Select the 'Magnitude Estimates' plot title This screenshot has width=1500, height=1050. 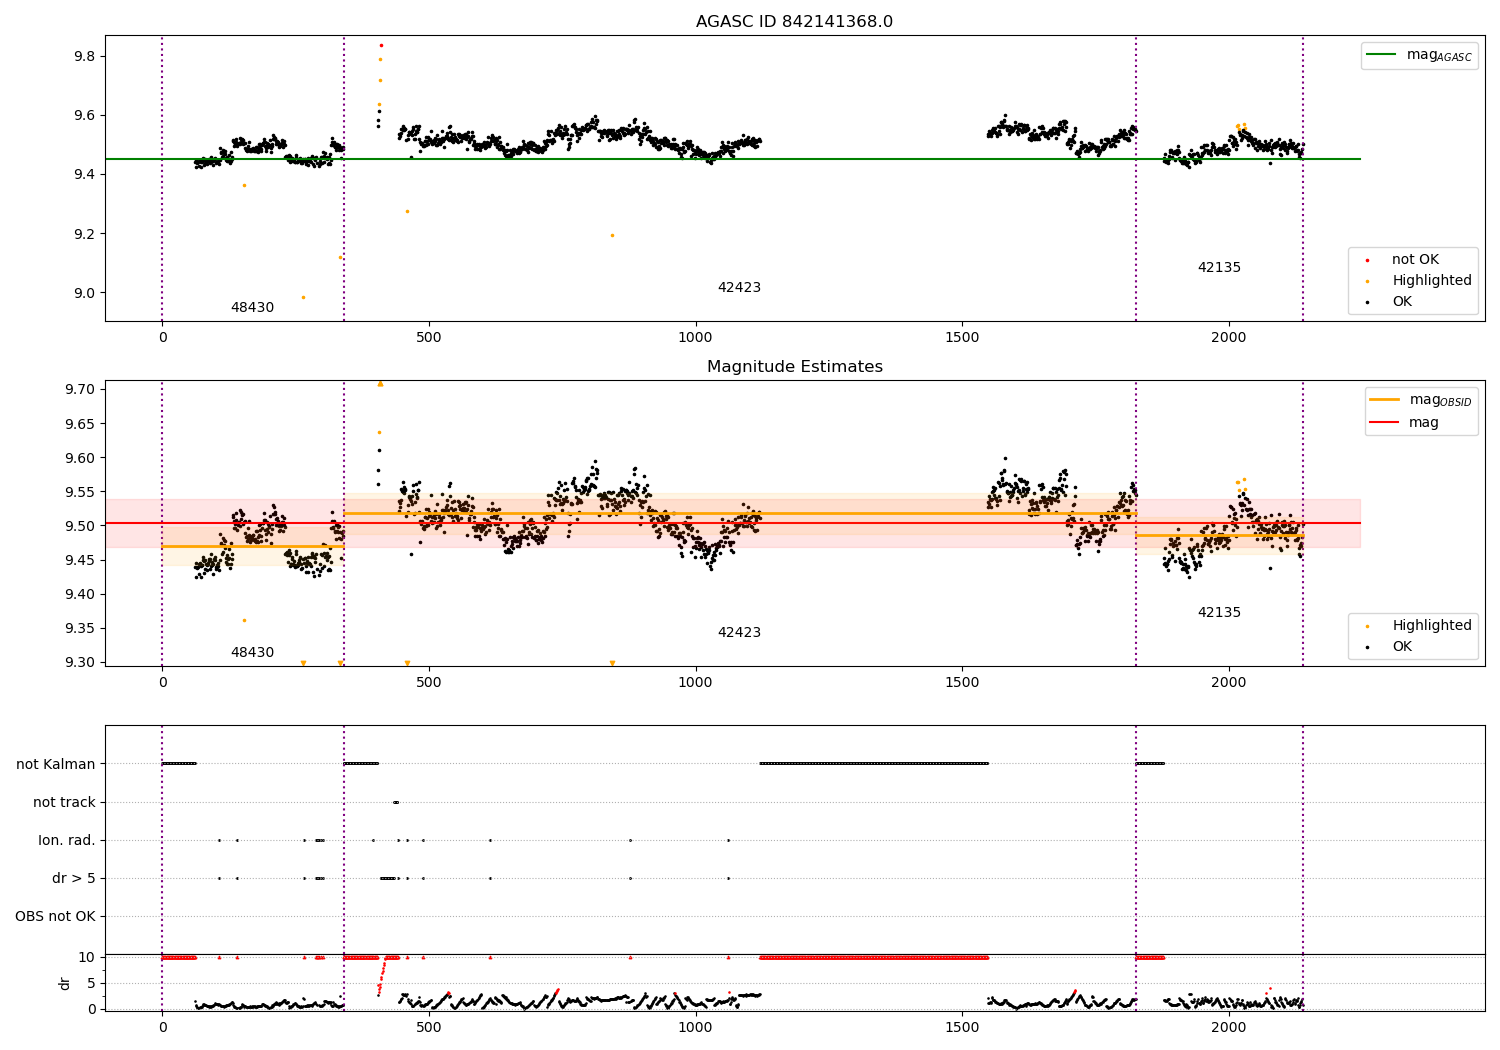coord(794,367)
